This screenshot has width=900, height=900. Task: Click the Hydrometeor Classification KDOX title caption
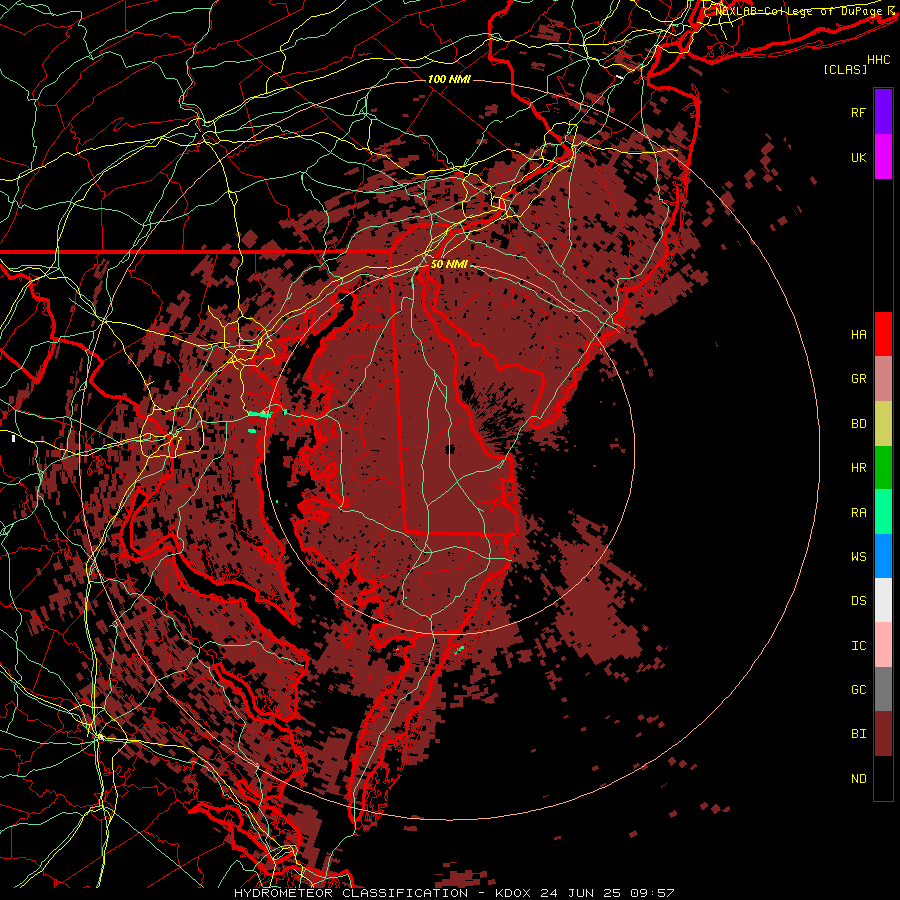(x=454, y=893)
